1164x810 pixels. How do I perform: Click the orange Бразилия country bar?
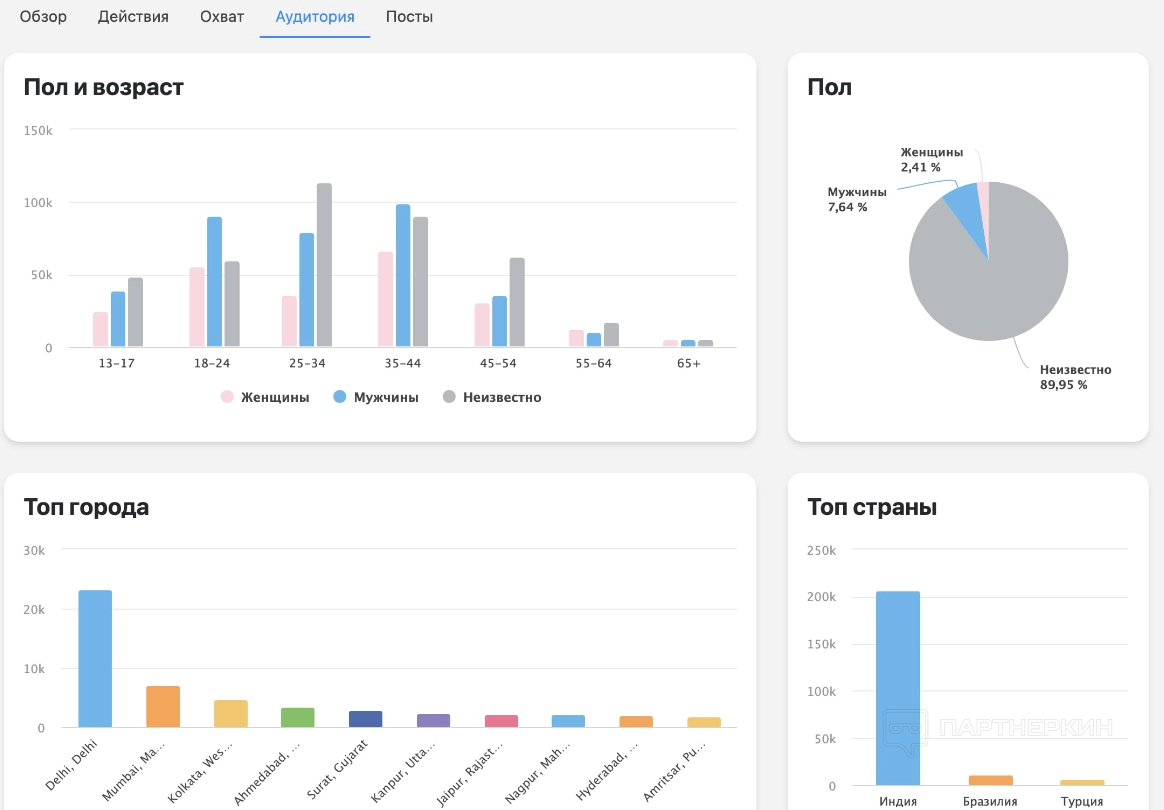tap(990, 780)
